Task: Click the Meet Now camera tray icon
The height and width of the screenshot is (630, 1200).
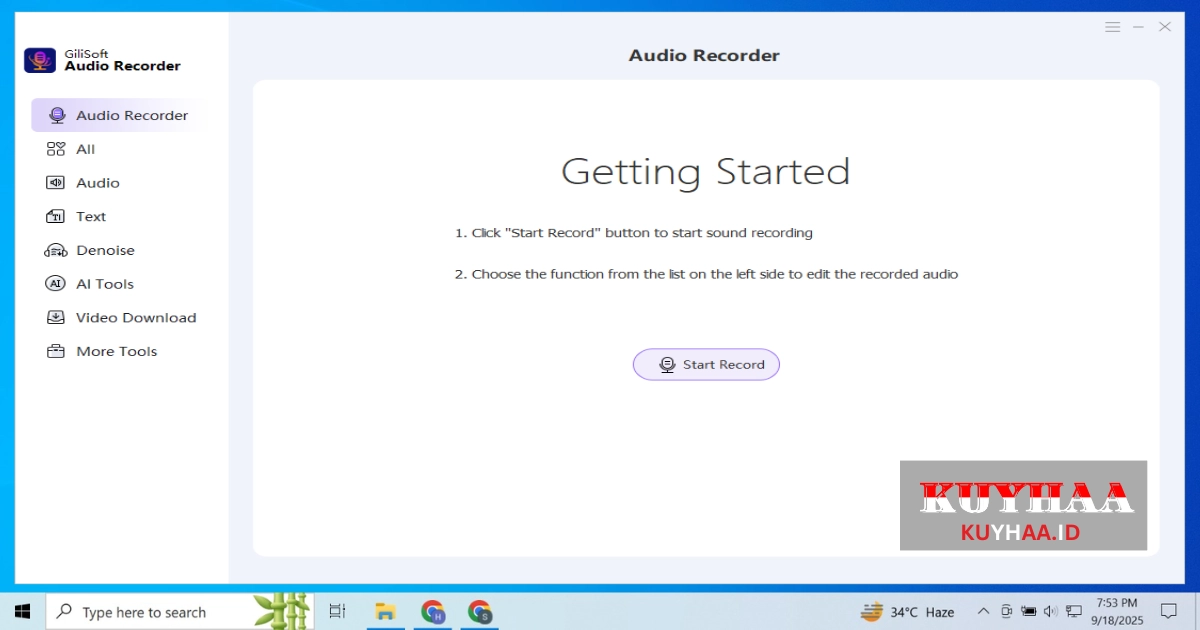Action: click(x=1006, y=611)
